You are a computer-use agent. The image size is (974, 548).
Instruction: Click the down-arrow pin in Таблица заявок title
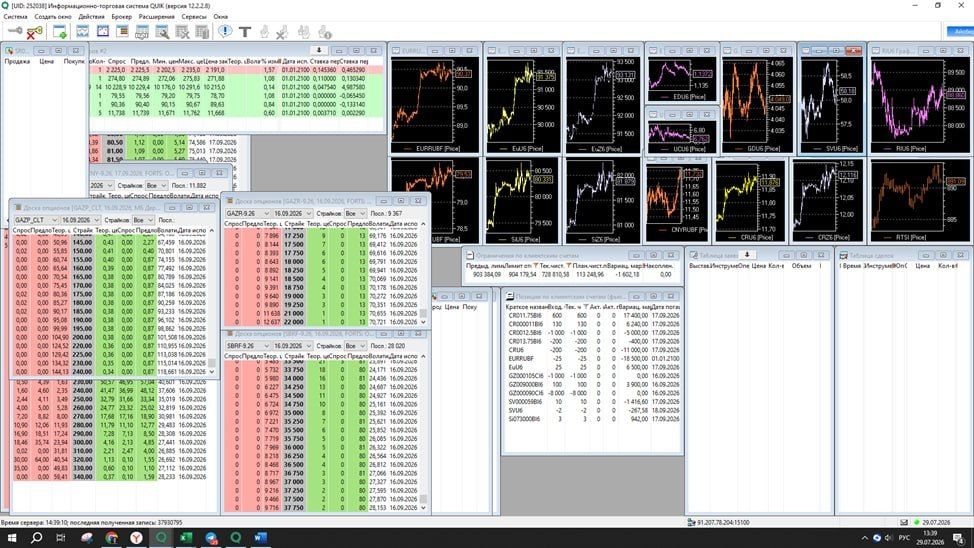(x=747, y=255)
